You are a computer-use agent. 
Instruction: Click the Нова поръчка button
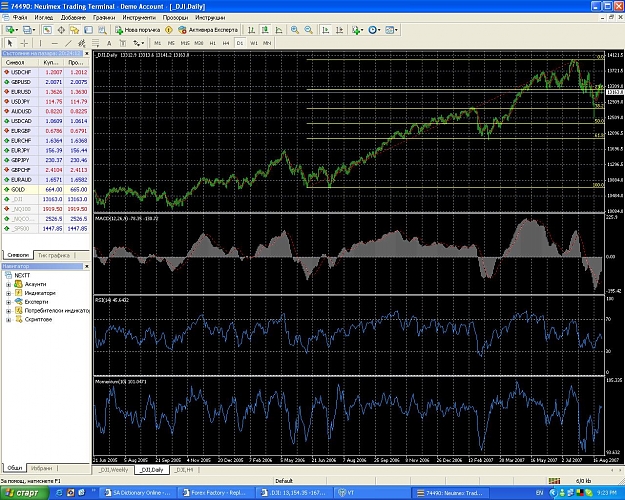138,30
